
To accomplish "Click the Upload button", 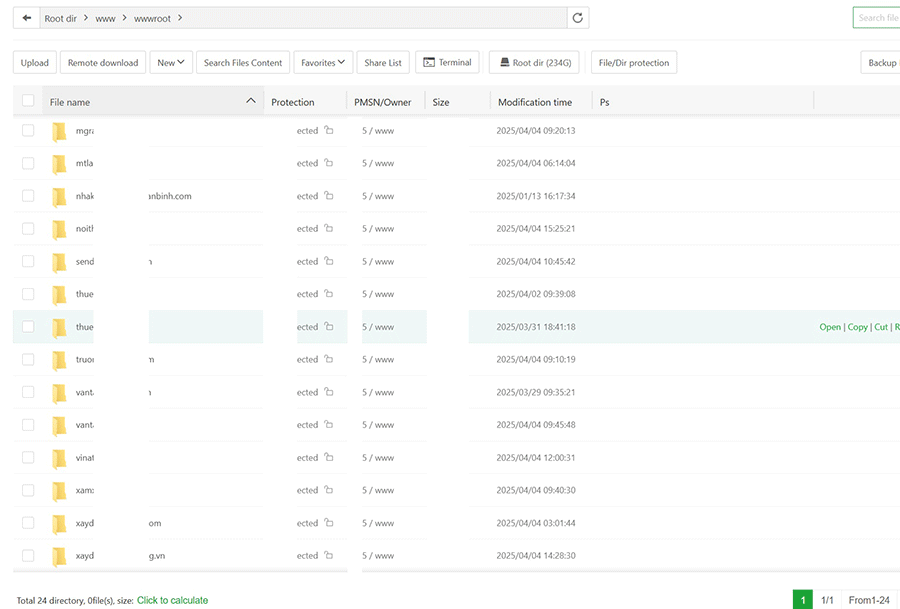I will [x=35, y=62].
